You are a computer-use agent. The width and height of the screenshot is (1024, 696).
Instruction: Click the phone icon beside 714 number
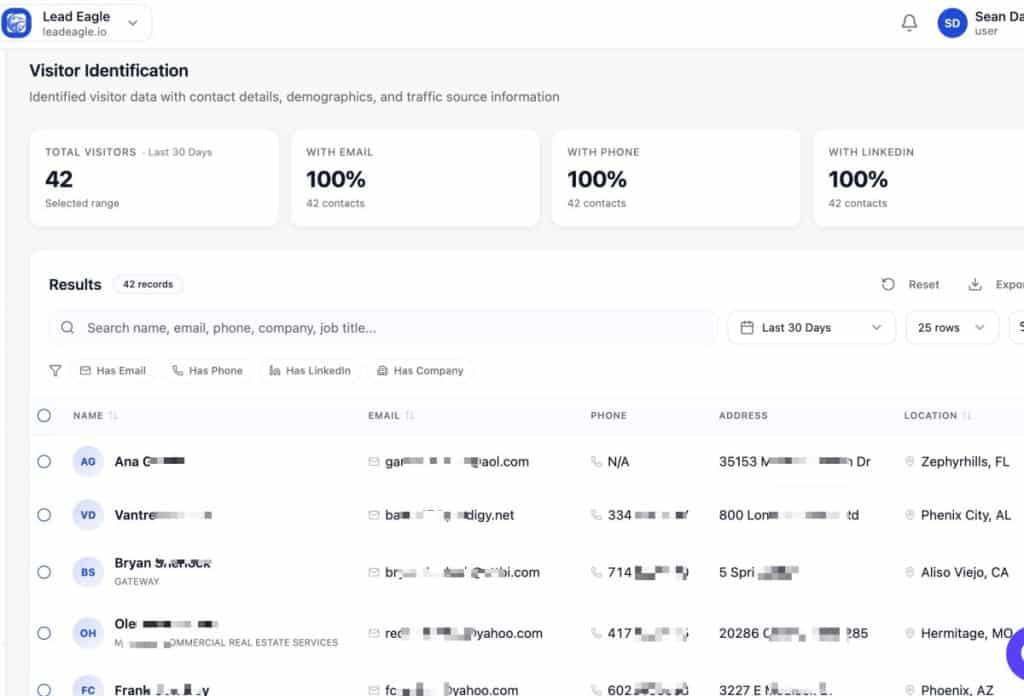pyautogui.click(x=596, y=573)
